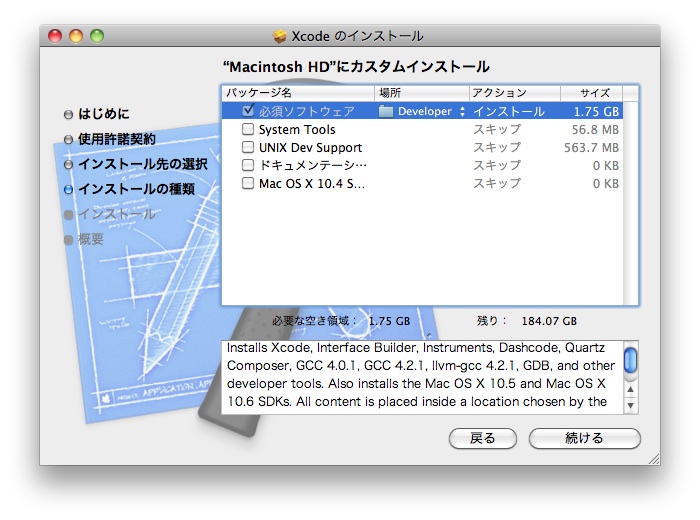Click the yellow minimize window button
Viewport: 700px width, 520px height.
coord(76,36)
